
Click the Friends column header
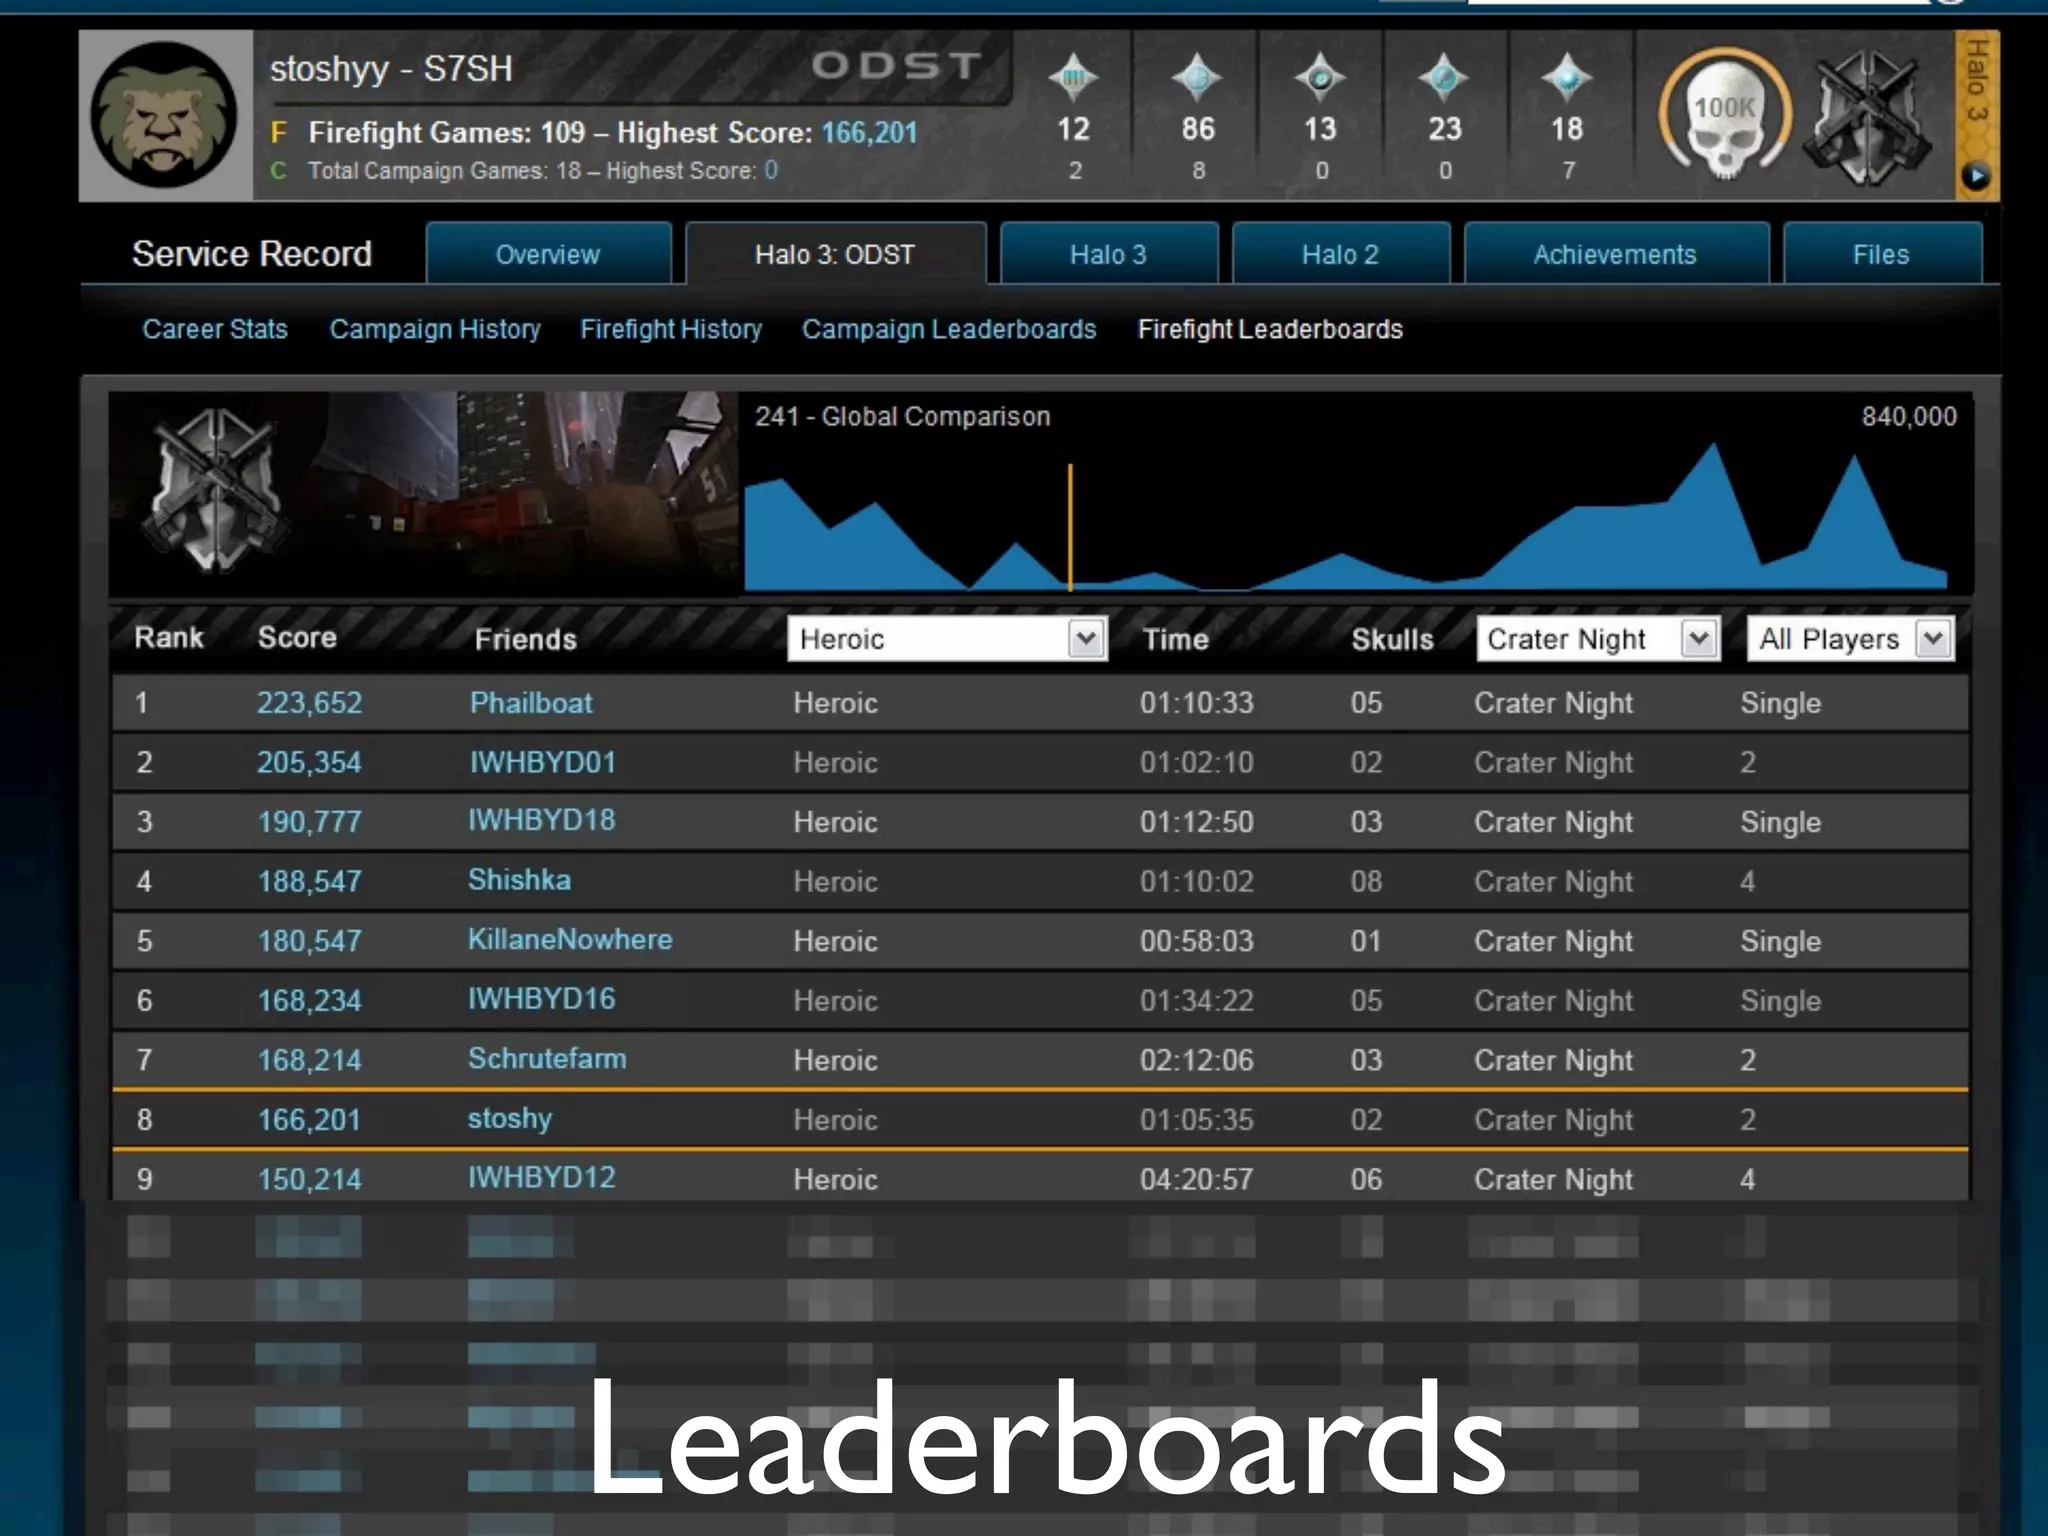point(525,639)
